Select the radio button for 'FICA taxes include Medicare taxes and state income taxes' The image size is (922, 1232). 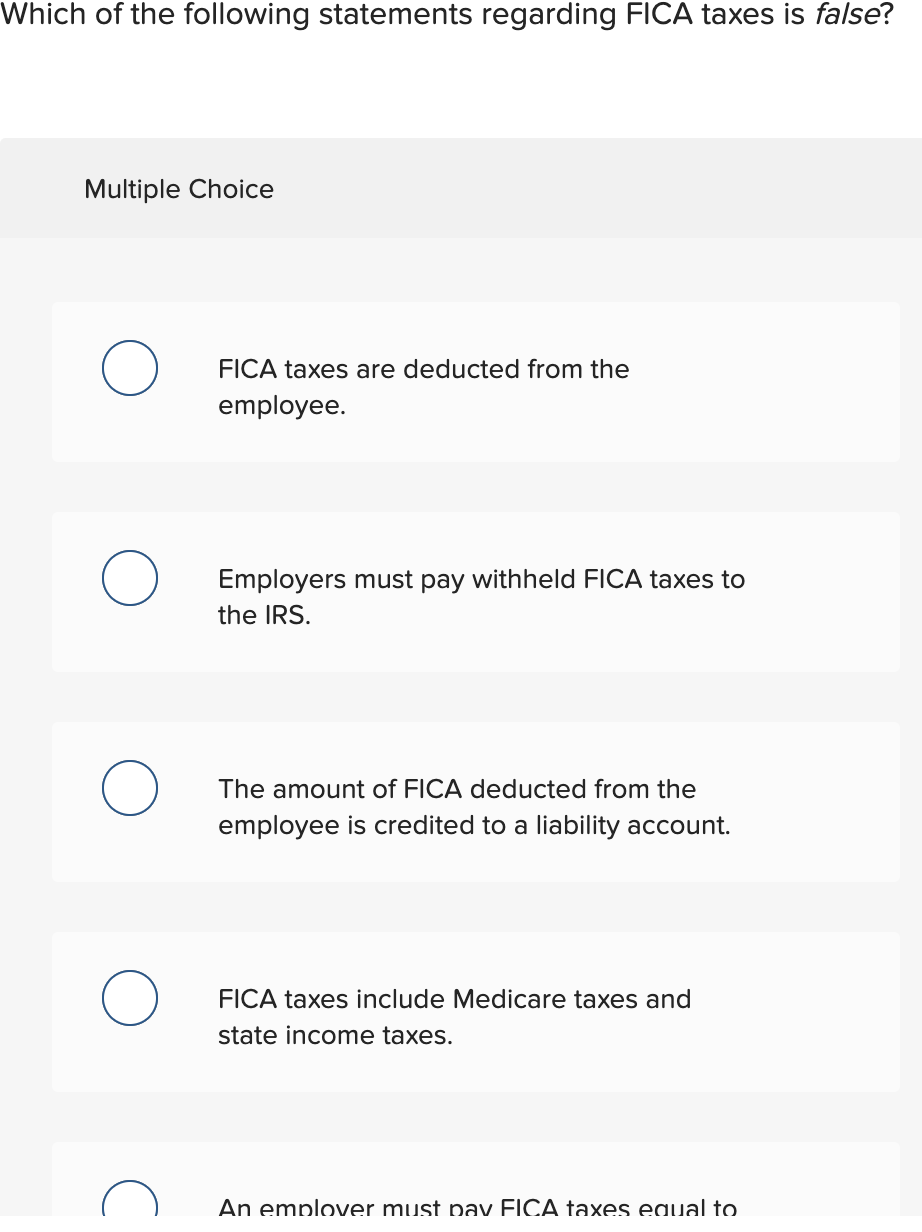point(129,998)
